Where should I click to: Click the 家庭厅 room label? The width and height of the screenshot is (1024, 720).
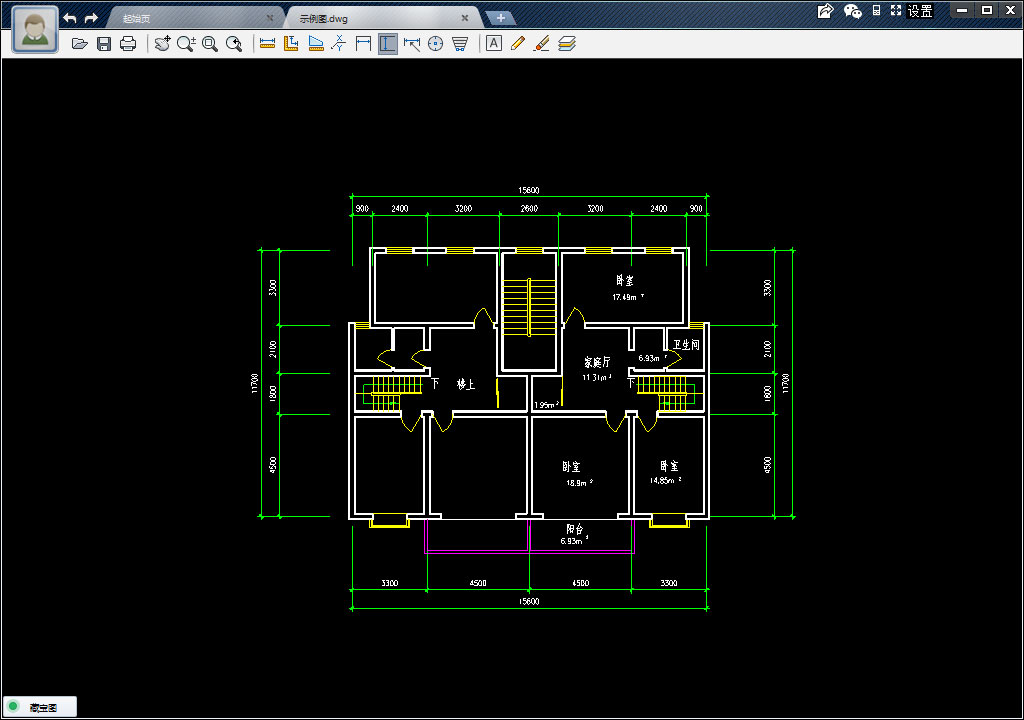(597, 362)
